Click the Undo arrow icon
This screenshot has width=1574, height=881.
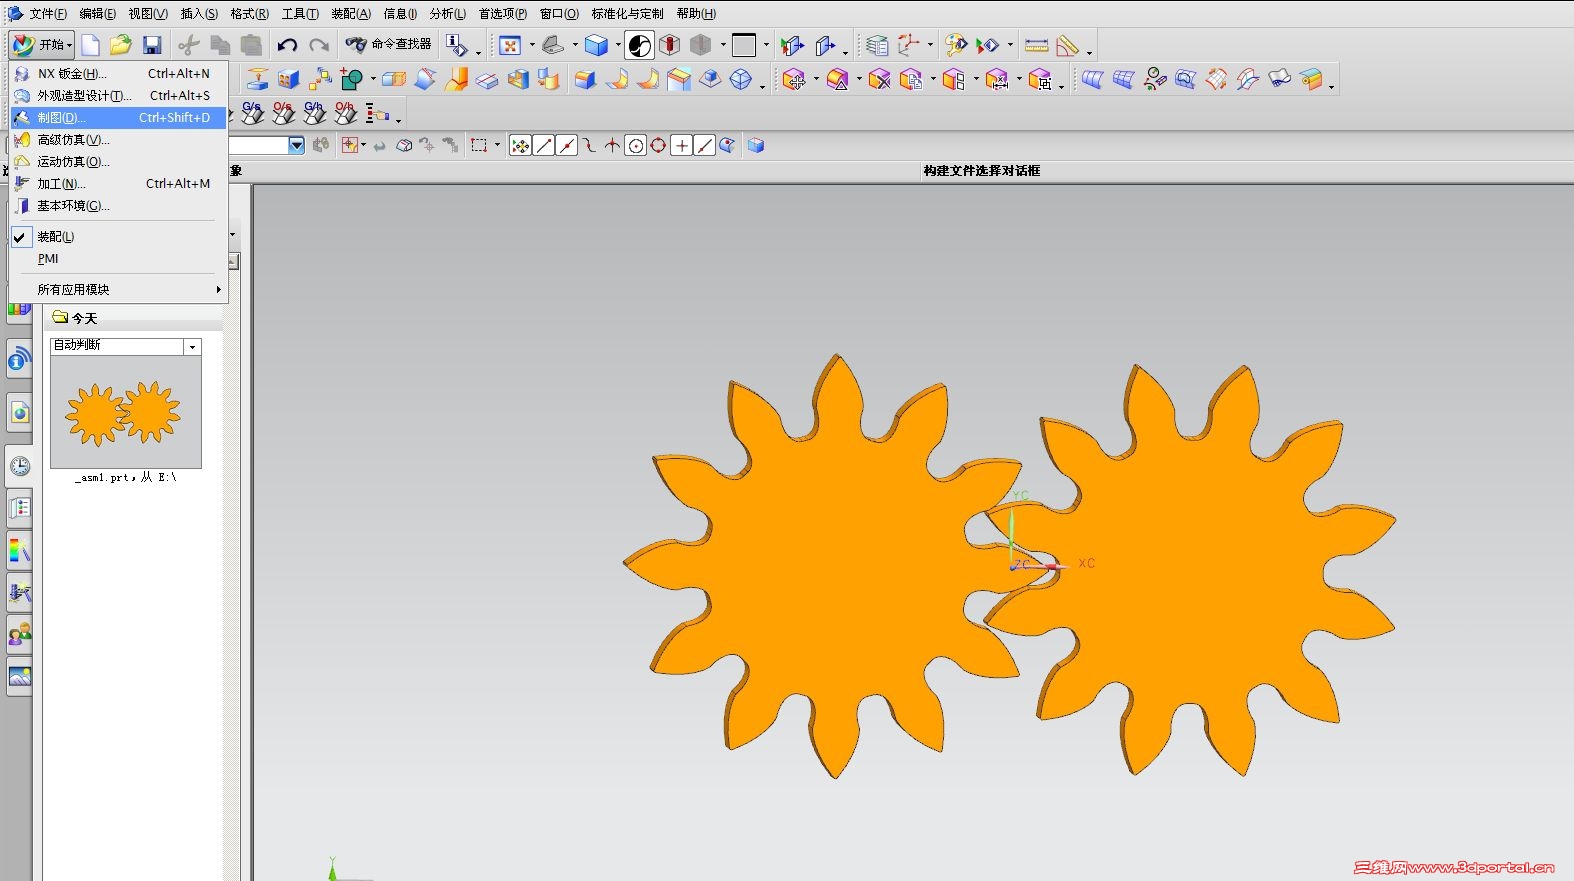pyautogui.click(x=287, y=45)
